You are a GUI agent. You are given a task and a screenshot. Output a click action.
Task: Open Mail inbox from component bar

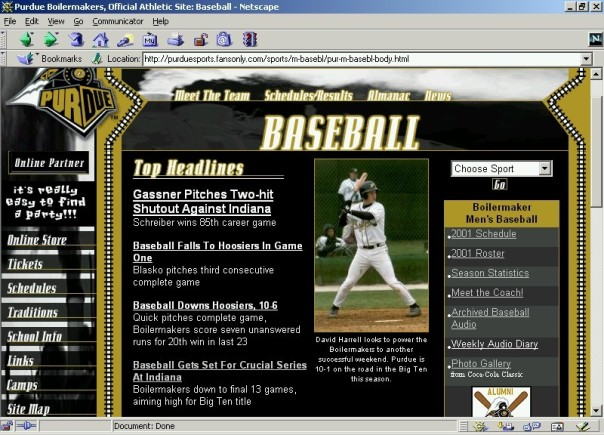pyautogui.click(x=506, y=426)
